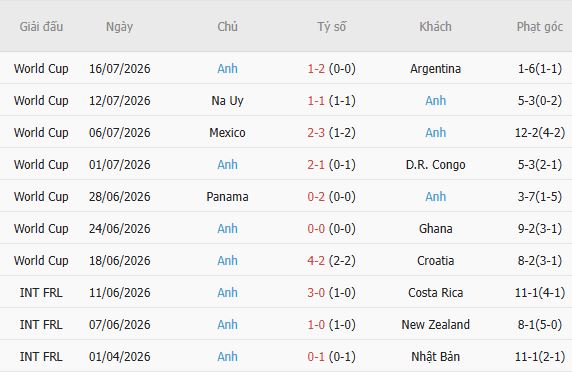Select the Na Uy home team

tap(227, 101)
